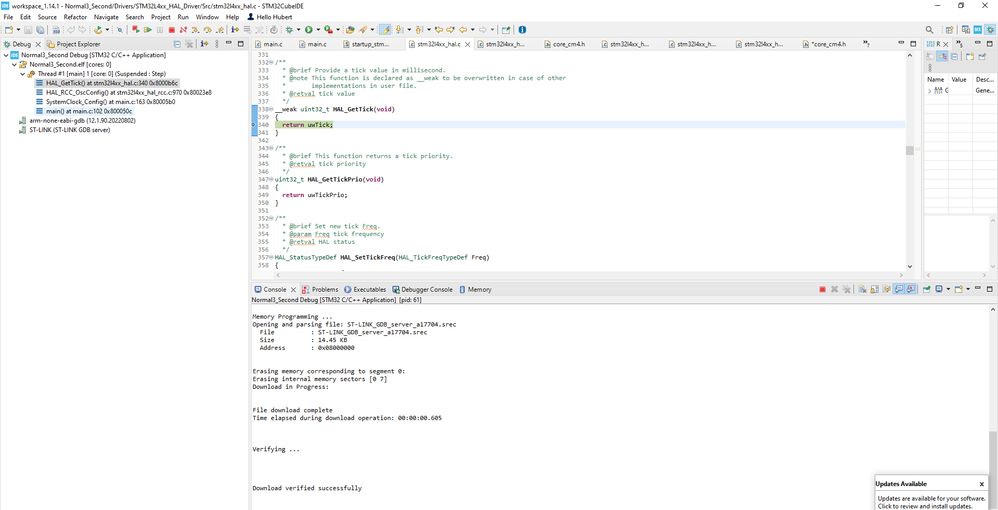Toggle Show Console When Standard Out Changes
The height and width of the screenshot is (510, 998).
coord(898,289)
